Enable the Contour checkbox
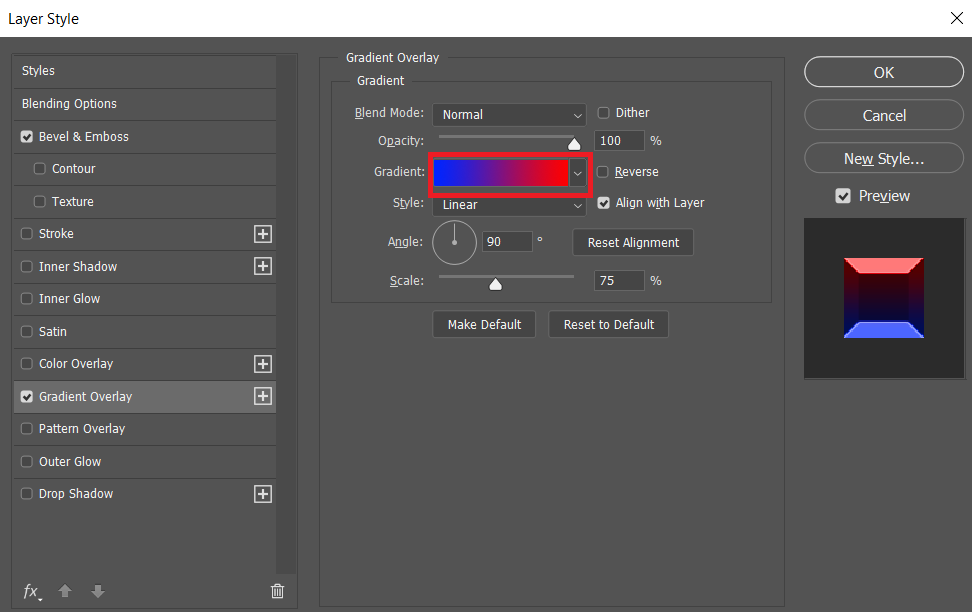972x612 pixels. coord(40,169)
